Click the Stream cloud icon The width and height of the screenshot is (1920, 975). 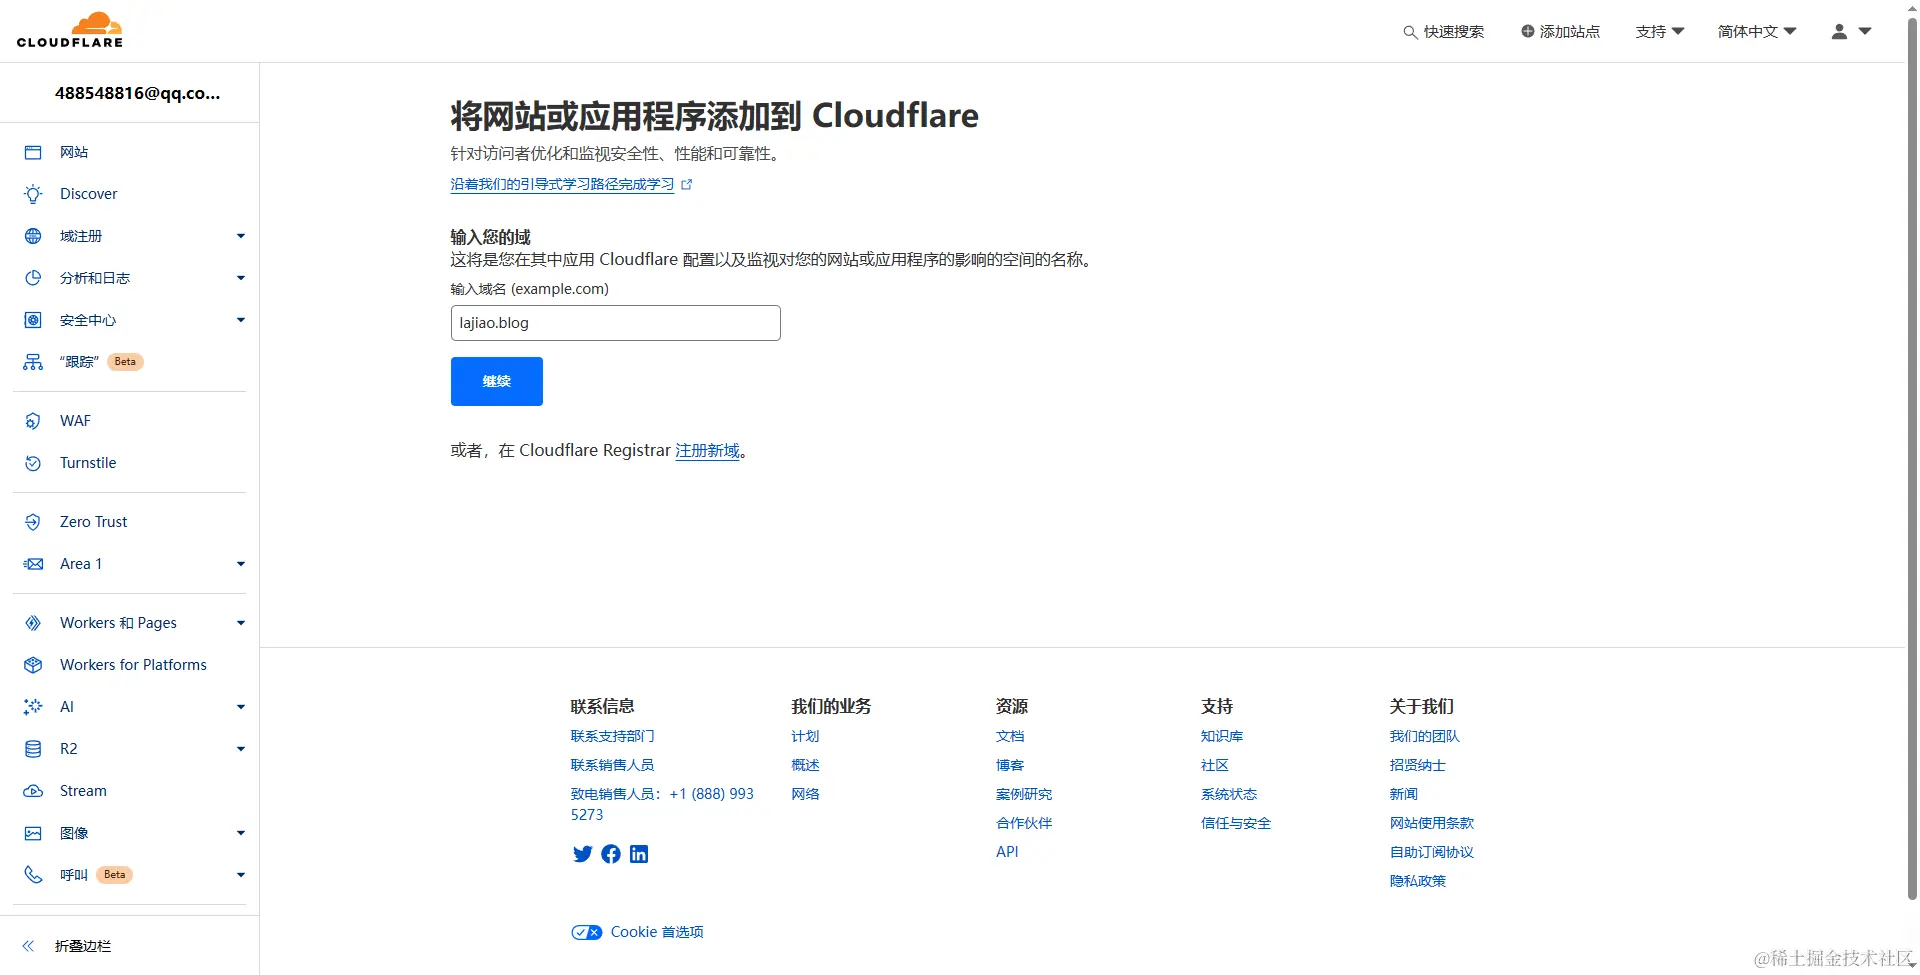(x=33, y=791)
